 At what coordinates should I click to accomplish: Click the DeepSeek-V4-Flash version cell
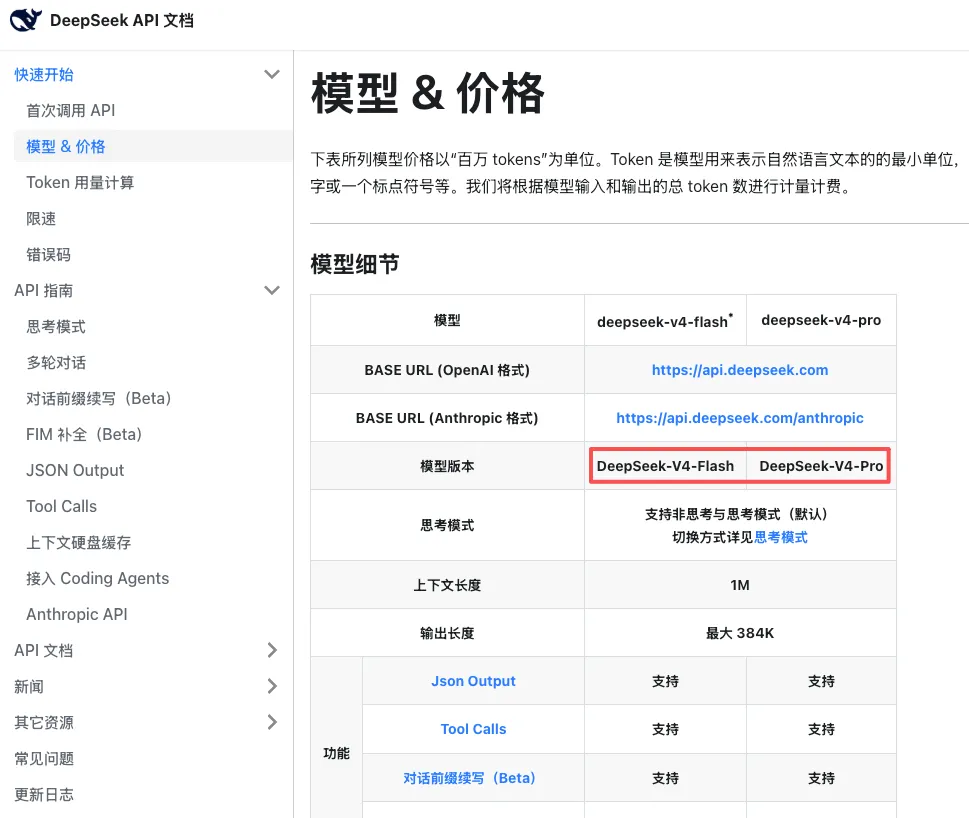pos(666,466)
